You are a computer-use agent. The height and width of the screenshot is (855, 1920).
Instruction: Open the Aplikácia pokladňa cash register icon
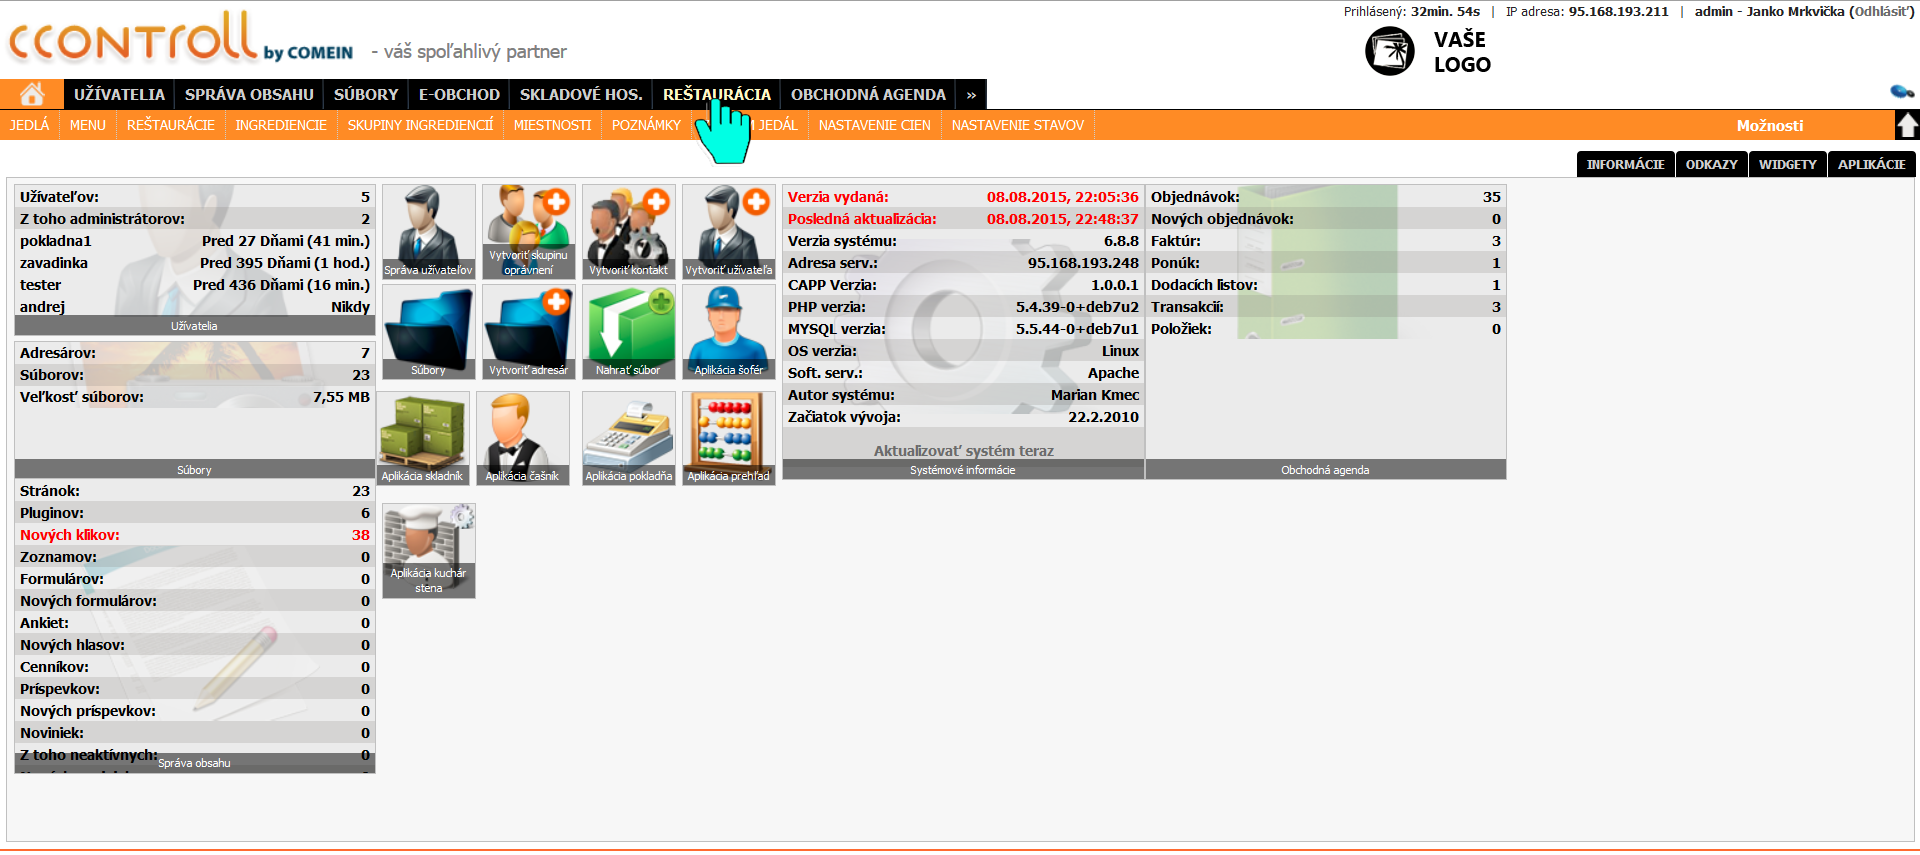[x=628, y=437]
